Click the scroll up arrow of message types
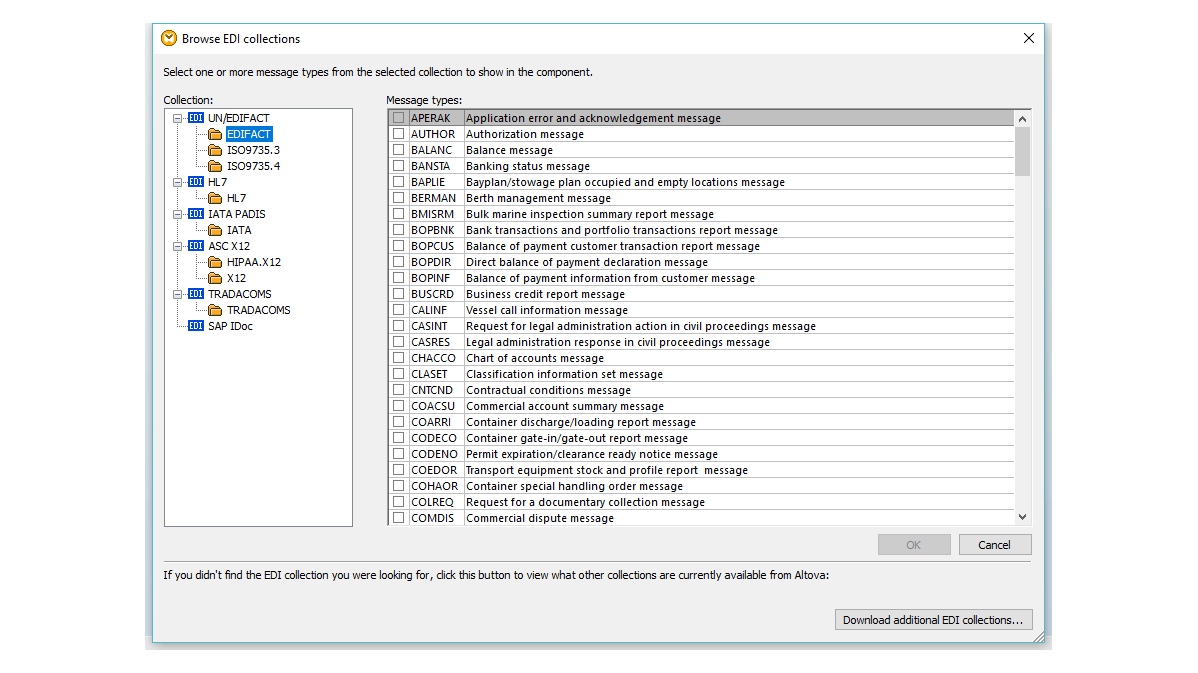This screenshot has width=1198, height=673. point(1022,119)
